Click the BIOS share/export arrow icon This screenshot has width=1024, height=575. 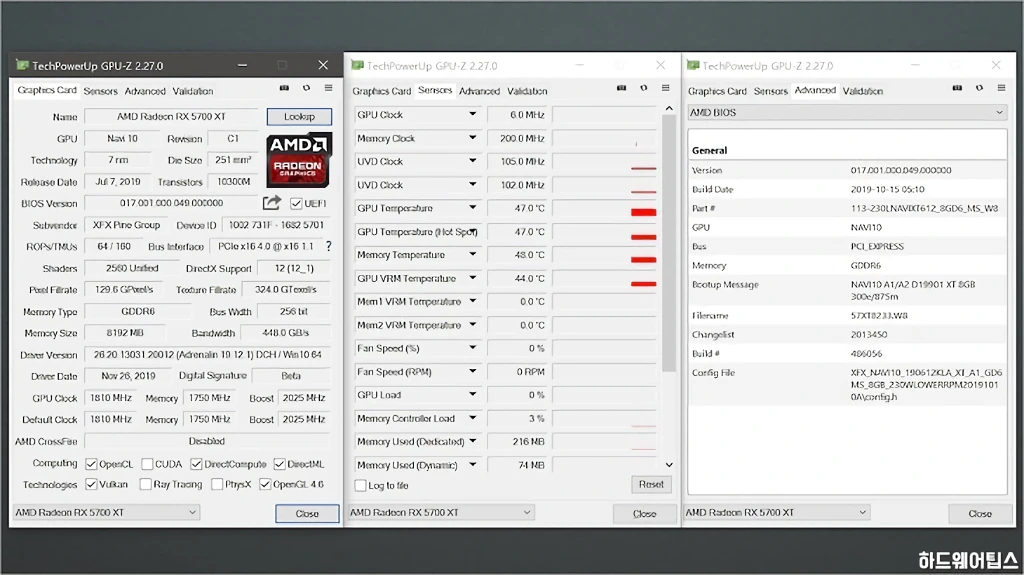coord(272,203)
